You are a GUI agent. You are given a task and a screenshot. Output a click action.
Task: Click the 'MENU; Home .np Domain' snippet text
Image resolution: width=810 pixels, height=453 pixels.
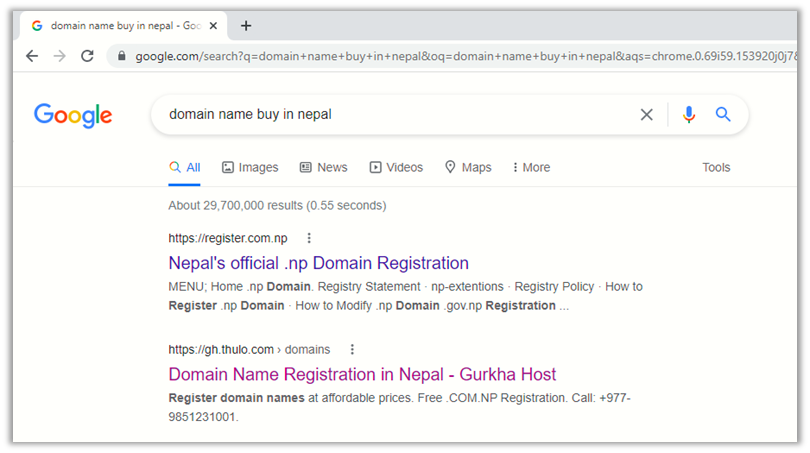pos(406,296)
